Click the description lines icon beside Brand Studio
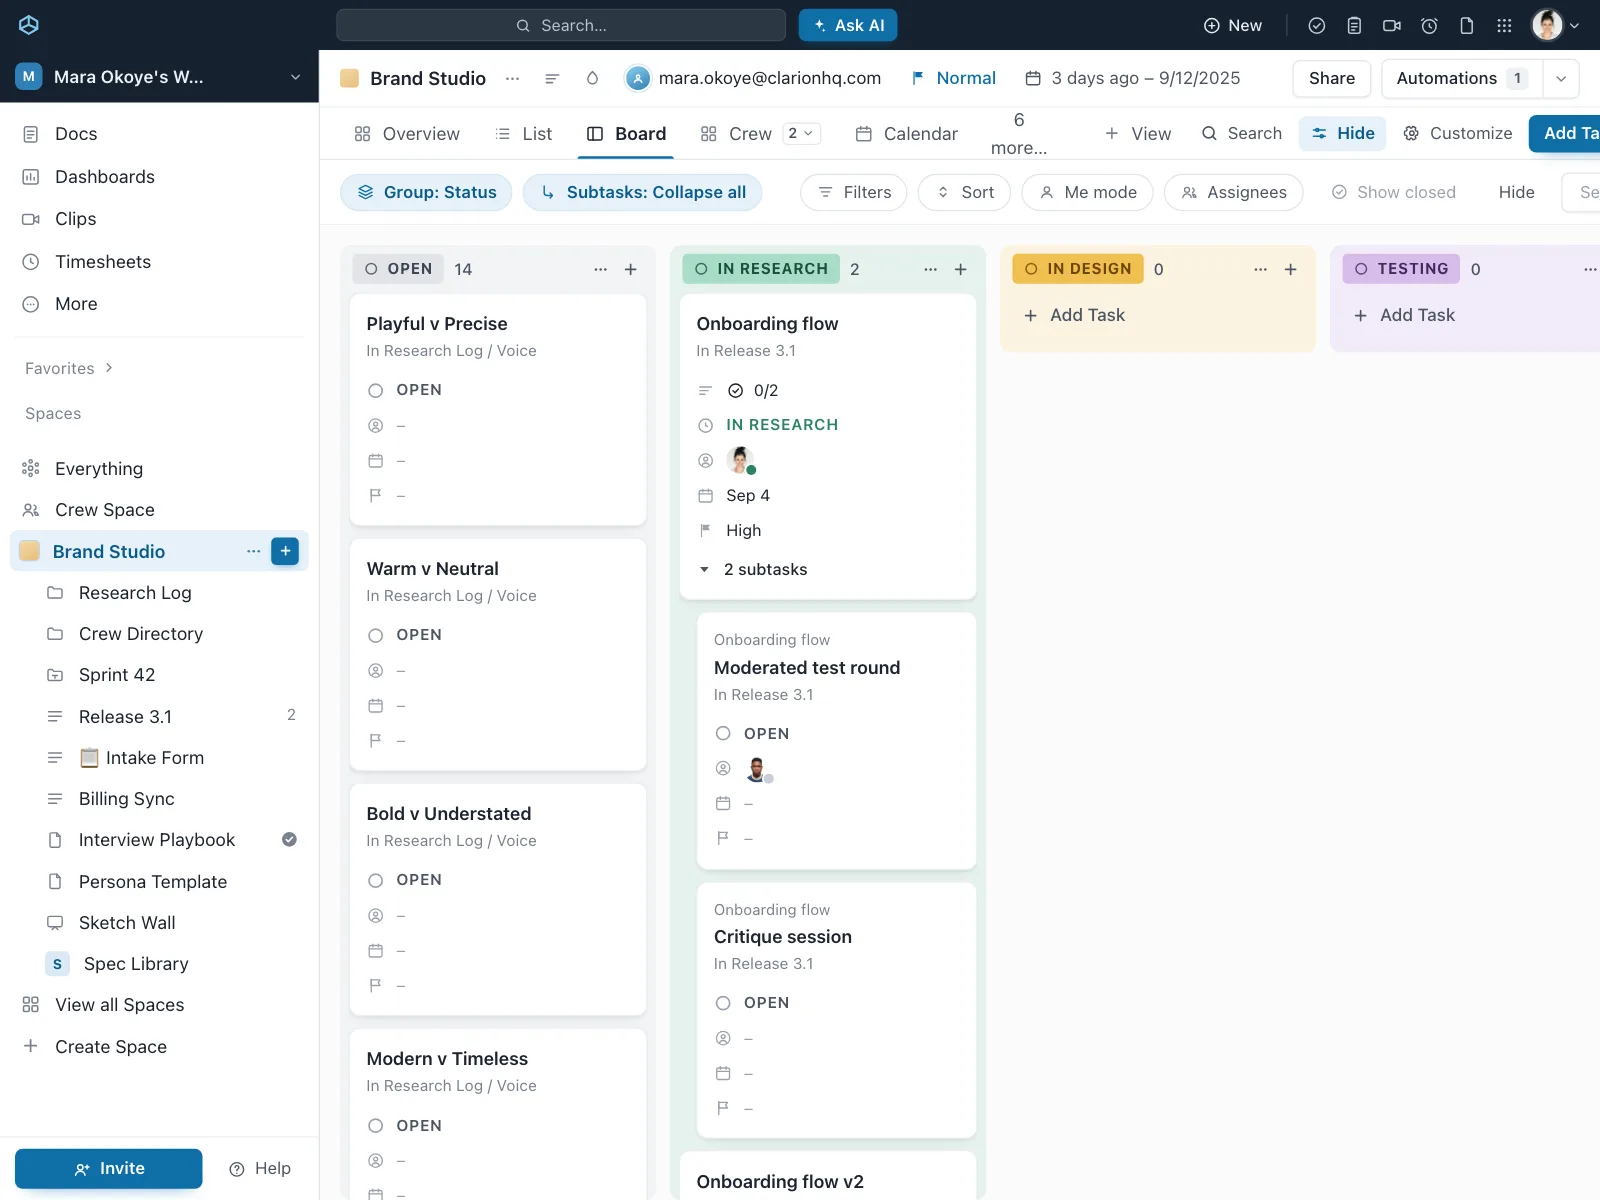 552,78
